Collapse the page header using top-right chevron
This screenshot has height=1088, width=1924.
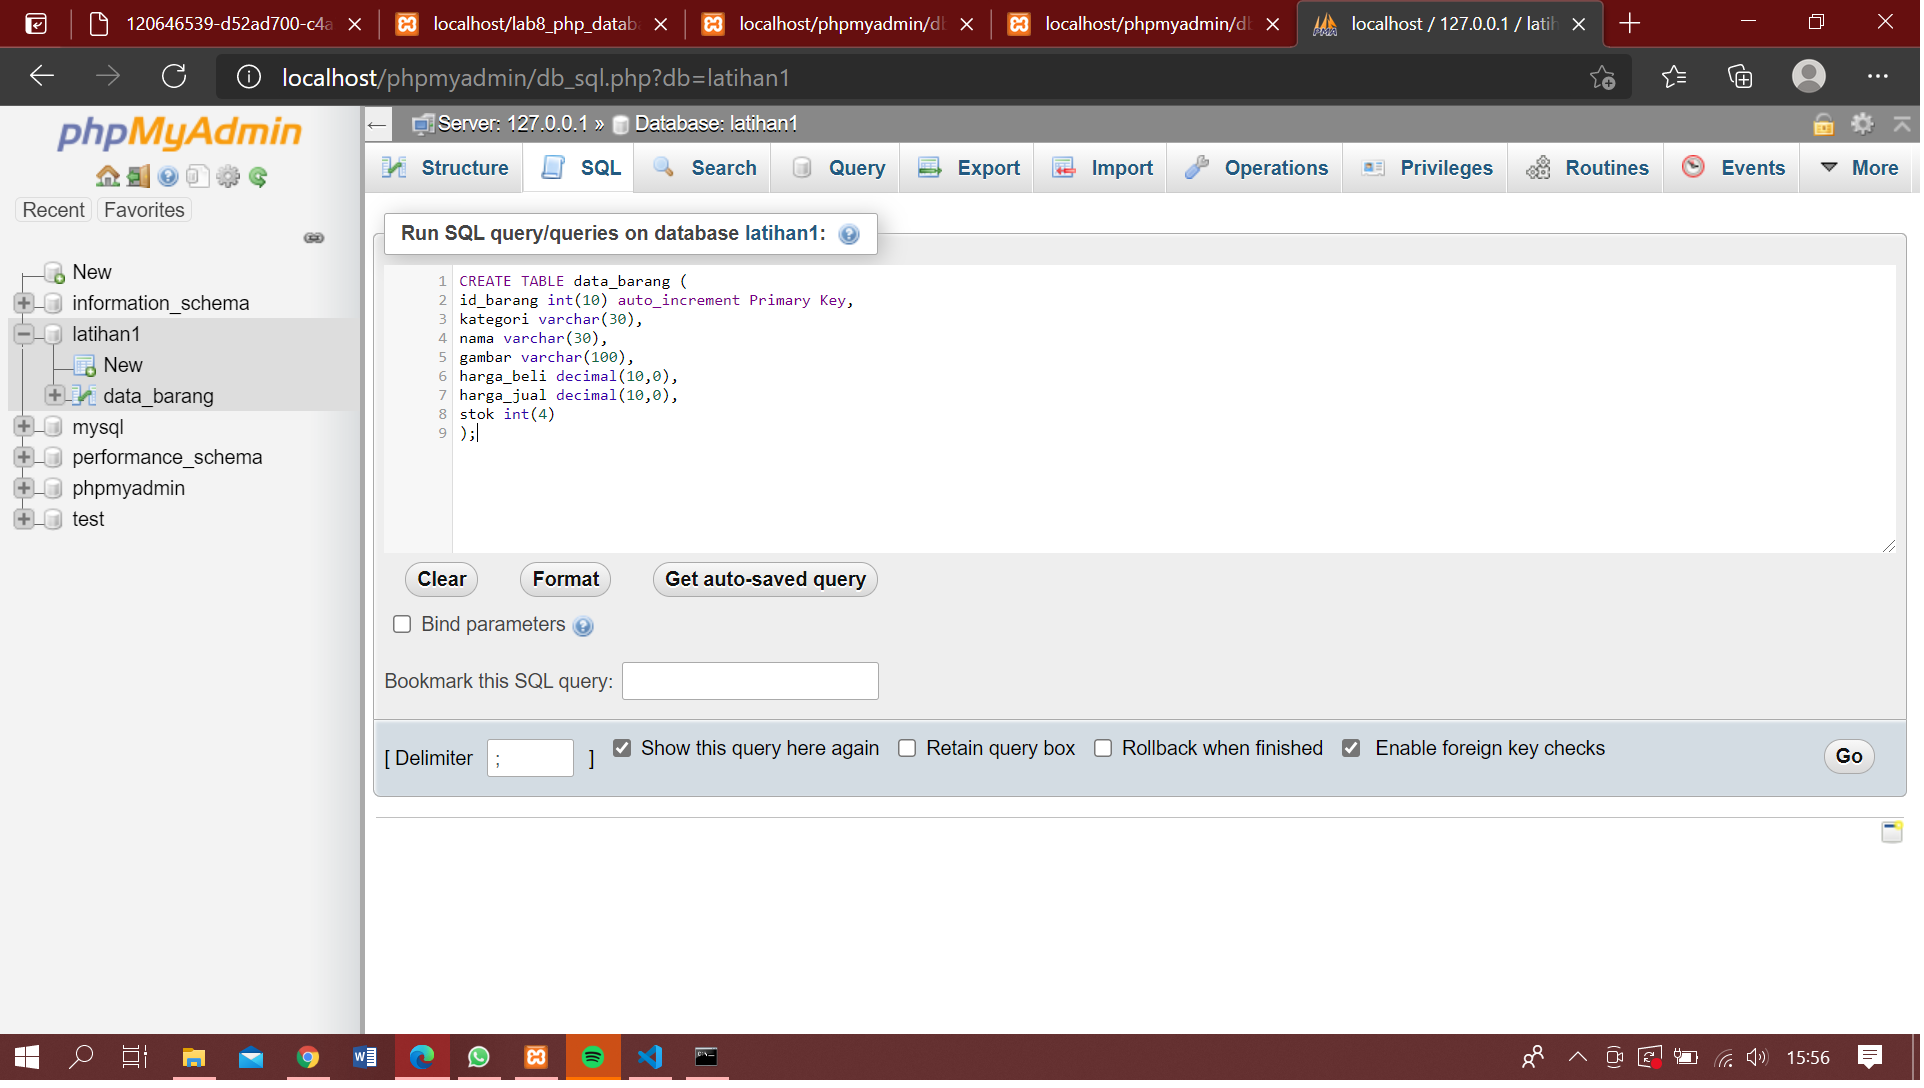point(1902,124)
